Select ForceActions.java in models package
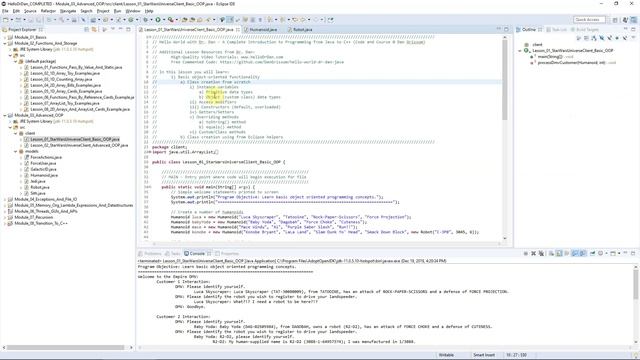Screen dimensions: 640x360 coord(46,157)
